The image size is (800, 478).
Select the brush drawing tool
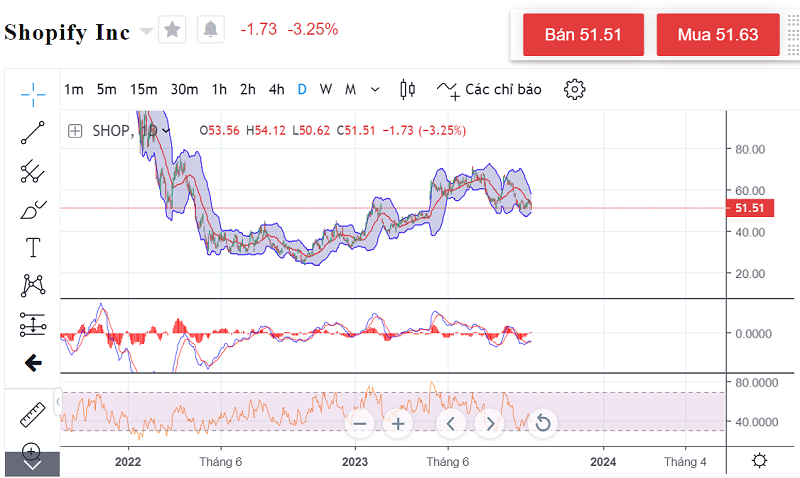[33, 209]
